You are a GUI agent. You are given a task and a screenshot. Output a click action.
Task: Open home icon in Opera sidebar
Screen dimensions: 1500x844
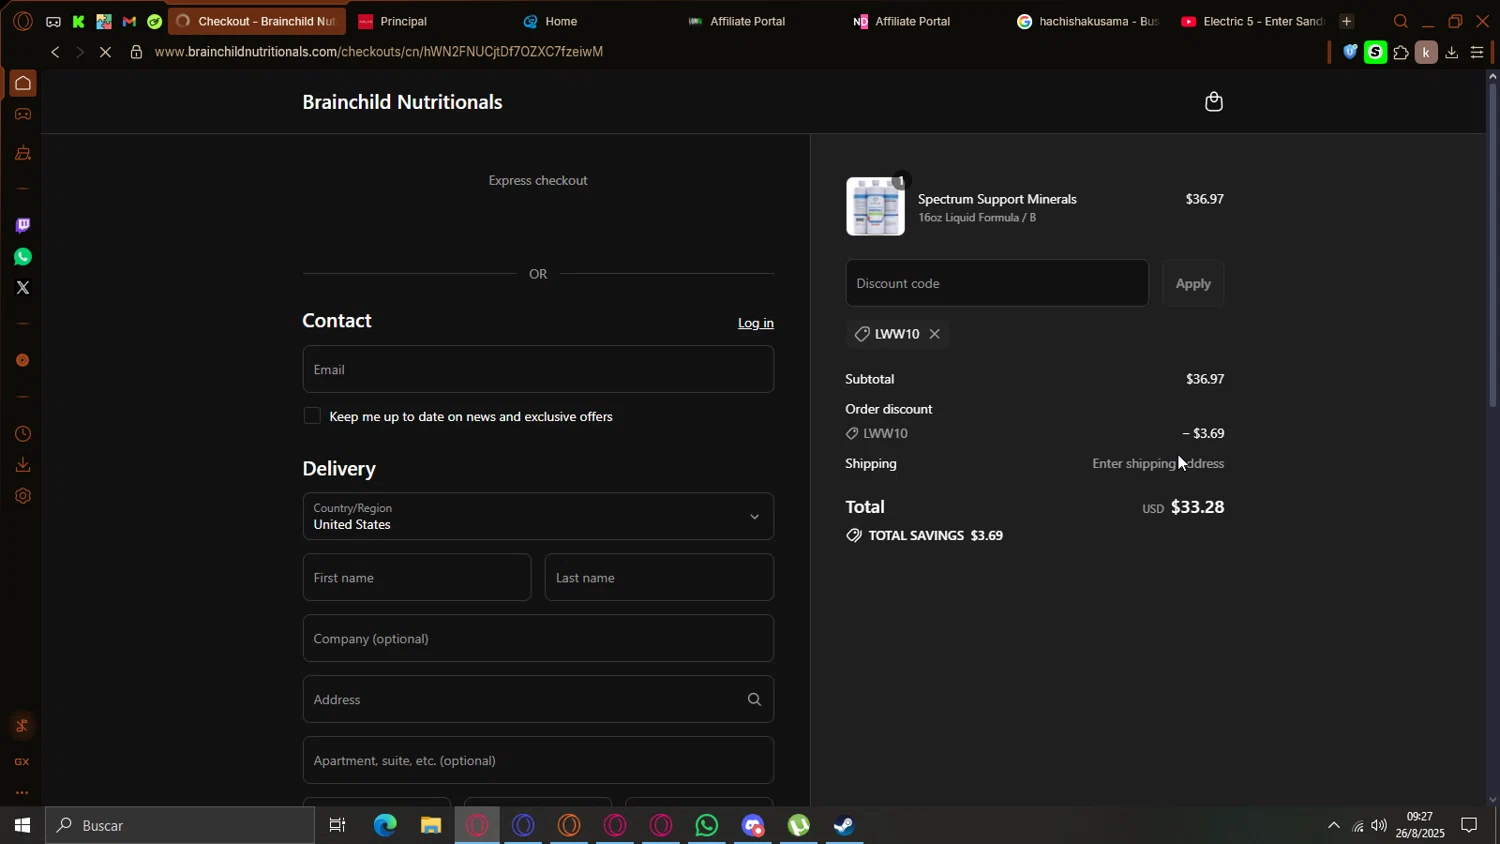pyautogui.click(x=23, y=83)
